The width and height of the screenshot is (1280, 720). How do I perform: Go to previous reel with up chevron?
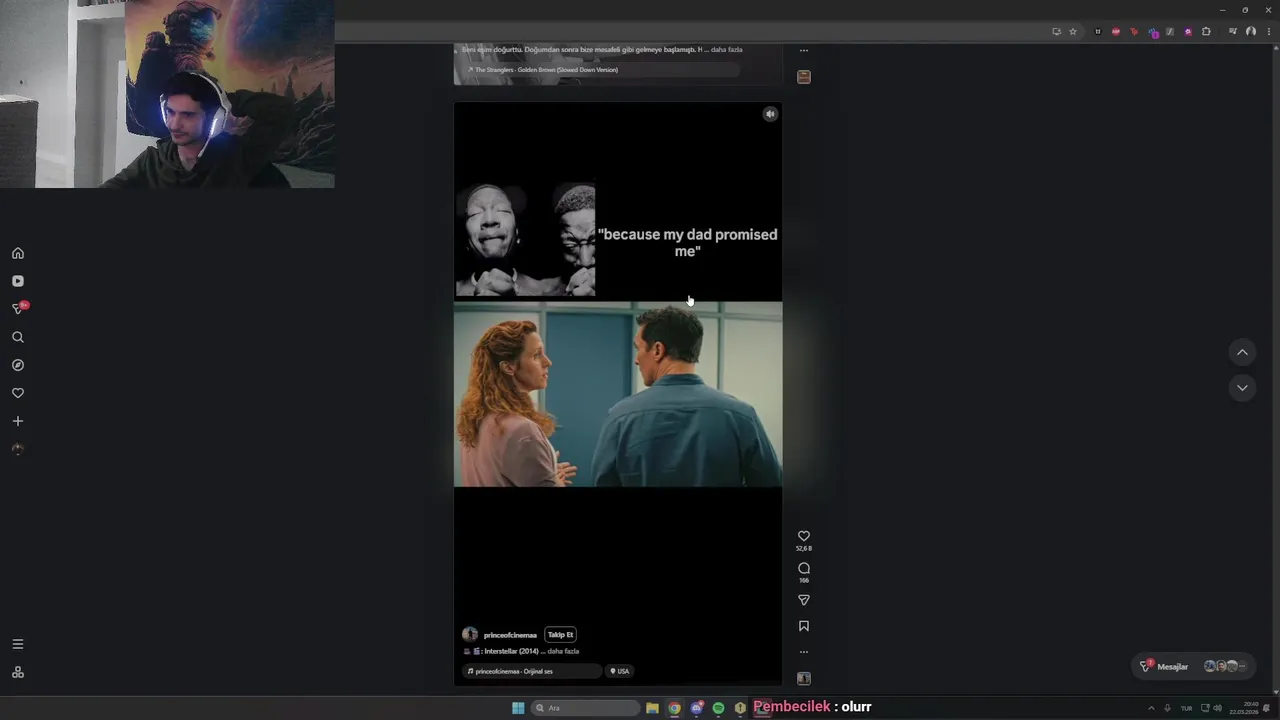point(1242,352)
